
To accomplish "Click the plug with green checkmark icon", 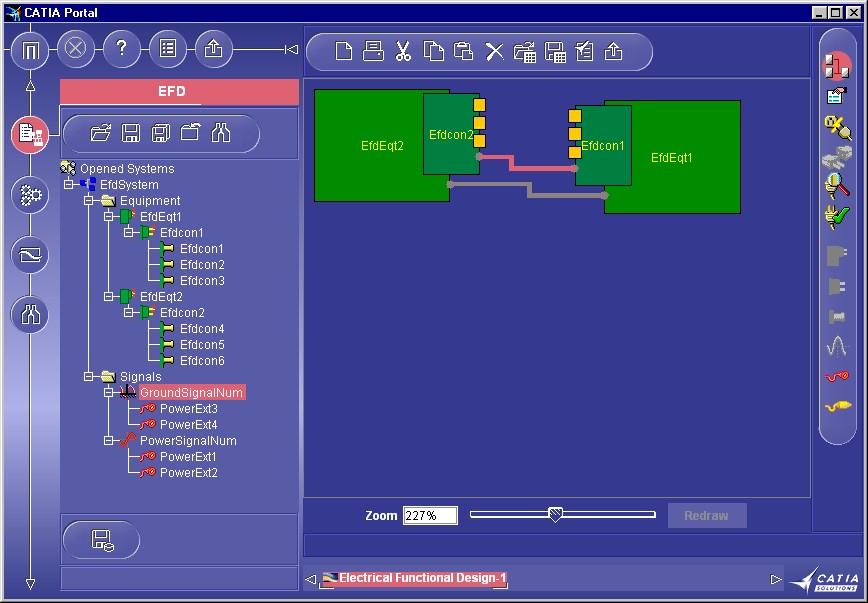I will pyautogui.click(x=837, y=217).
